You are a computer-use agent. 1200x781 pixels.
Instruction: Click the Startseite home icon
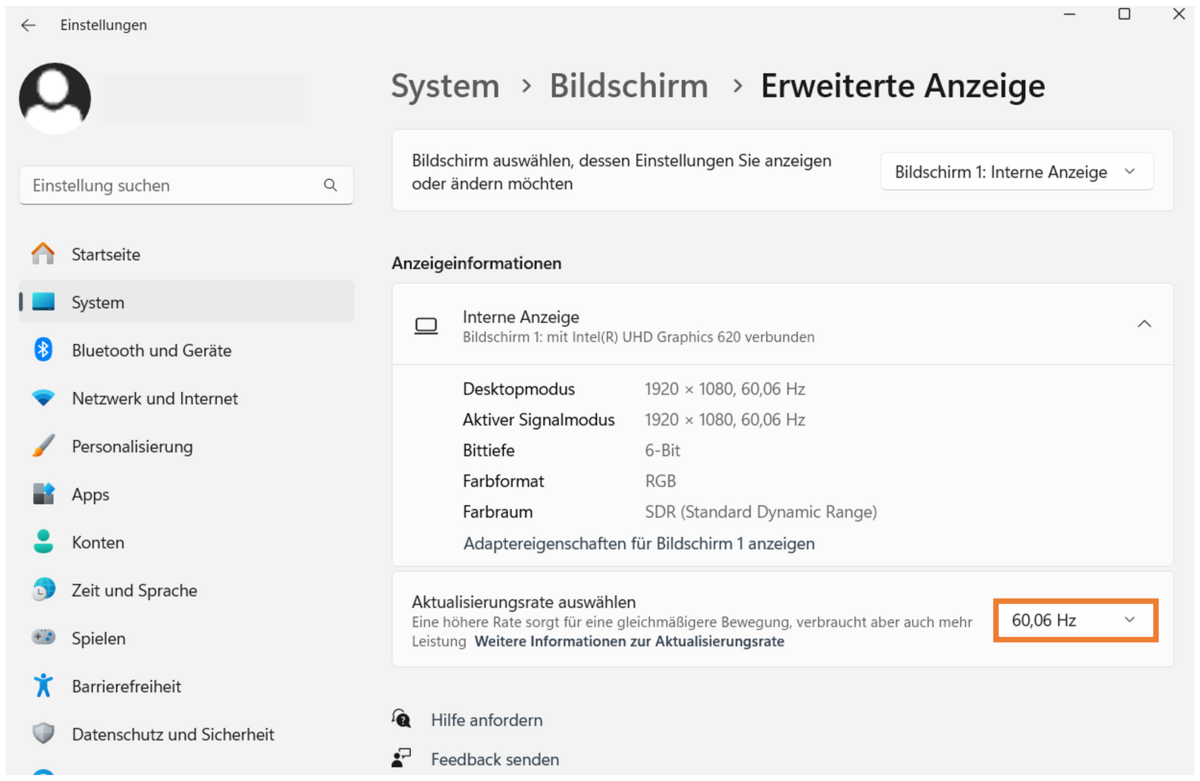click(x=43, y=254)
